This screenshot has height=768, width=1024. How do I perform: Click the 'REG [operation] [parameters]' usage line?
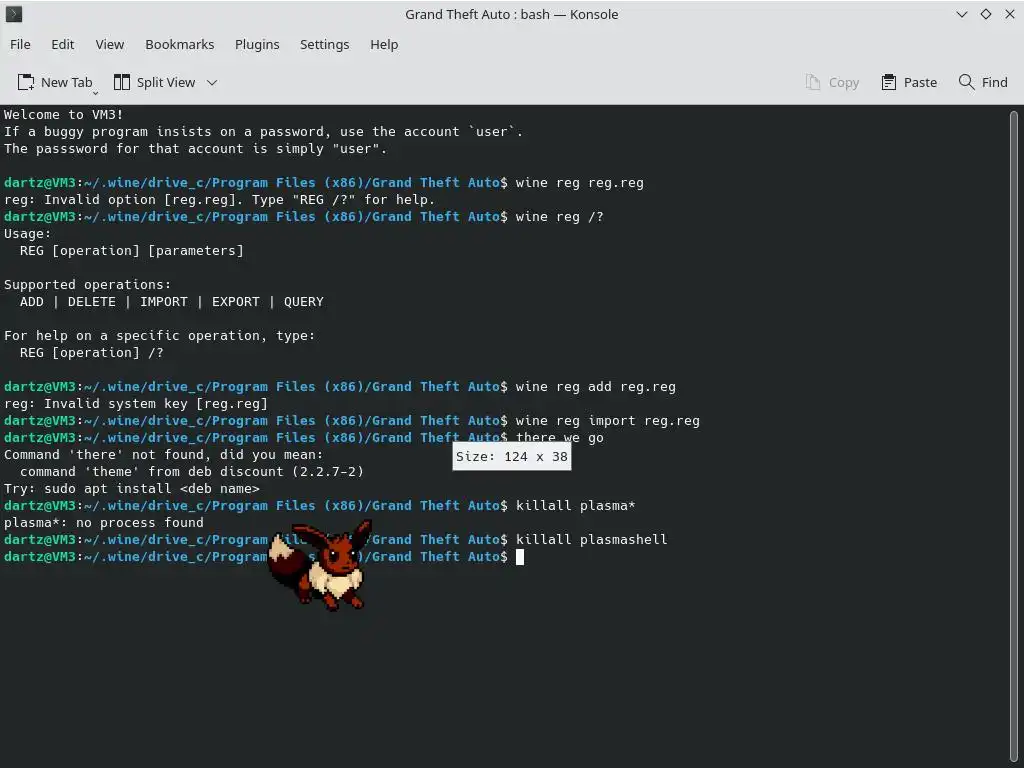click(131, 251)
